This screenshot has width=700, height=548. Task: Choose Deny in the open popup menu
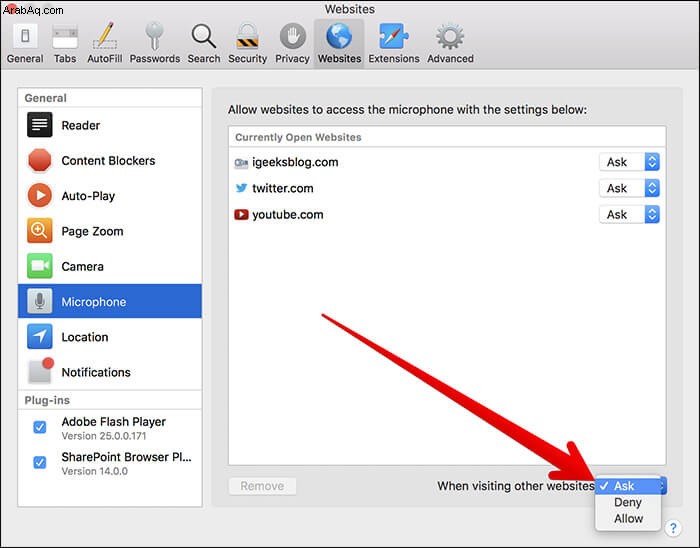[628, 502]
